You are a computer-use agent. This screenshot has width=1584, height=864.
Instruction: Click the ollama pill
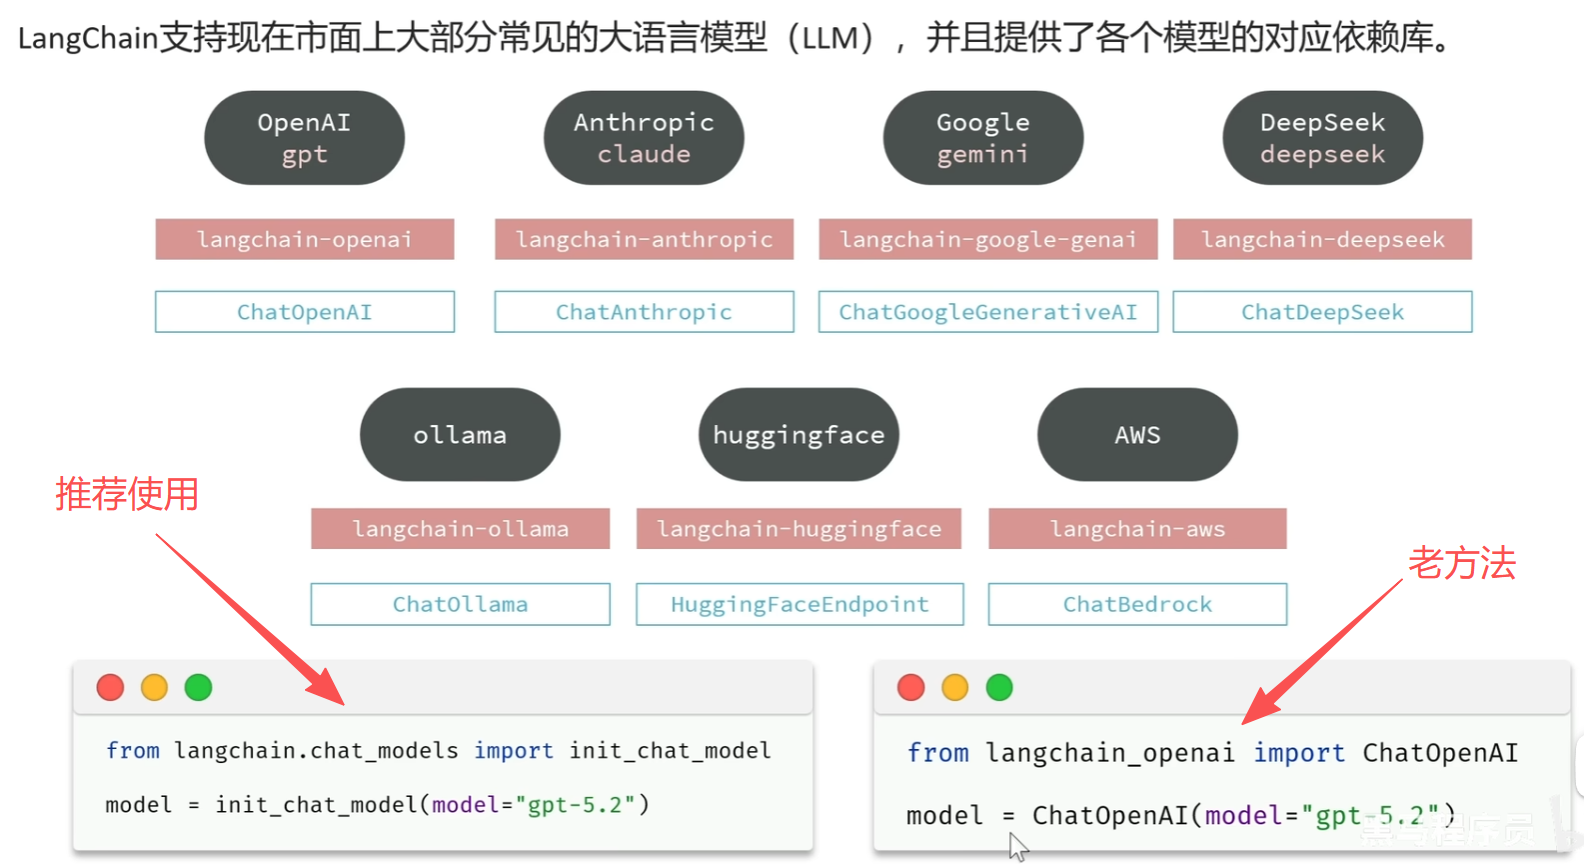coord(460,435)
